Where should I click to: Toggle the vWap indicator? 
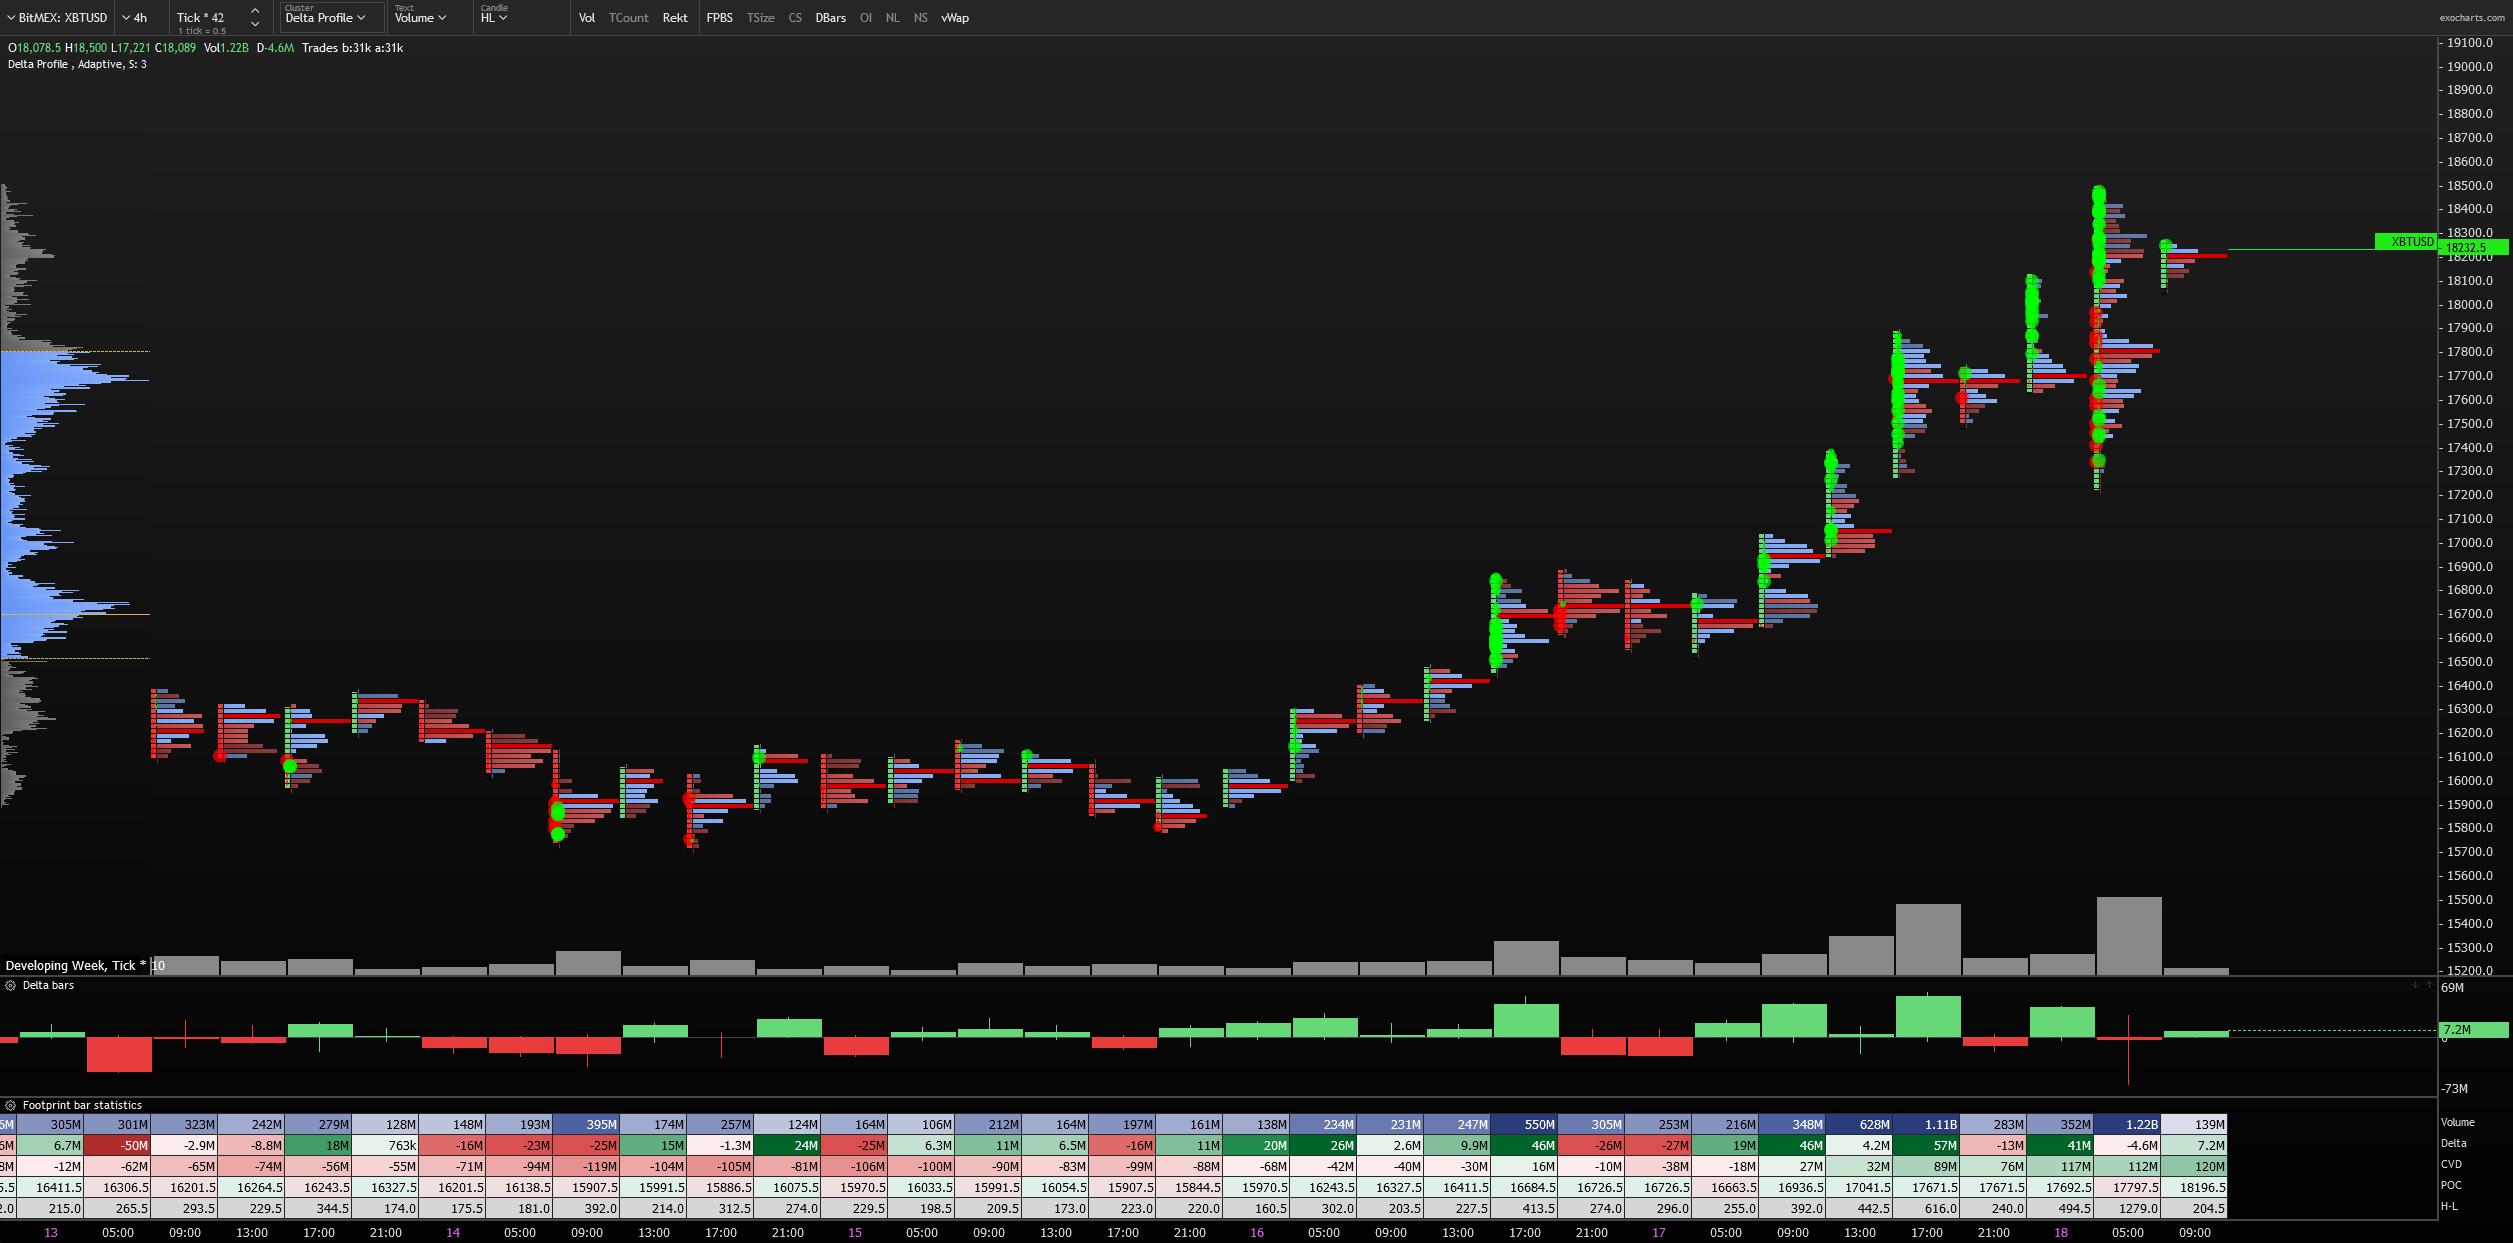pos(955,17)
